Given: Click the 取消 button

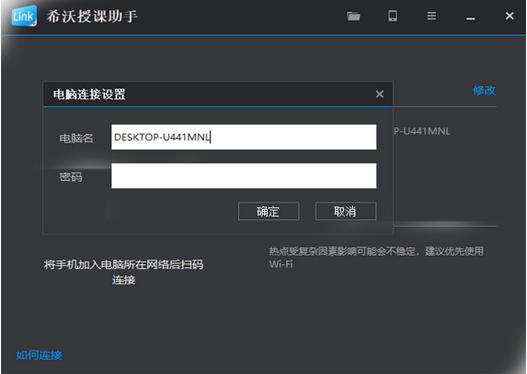Looking at the screenshot, I should point(346,211).
